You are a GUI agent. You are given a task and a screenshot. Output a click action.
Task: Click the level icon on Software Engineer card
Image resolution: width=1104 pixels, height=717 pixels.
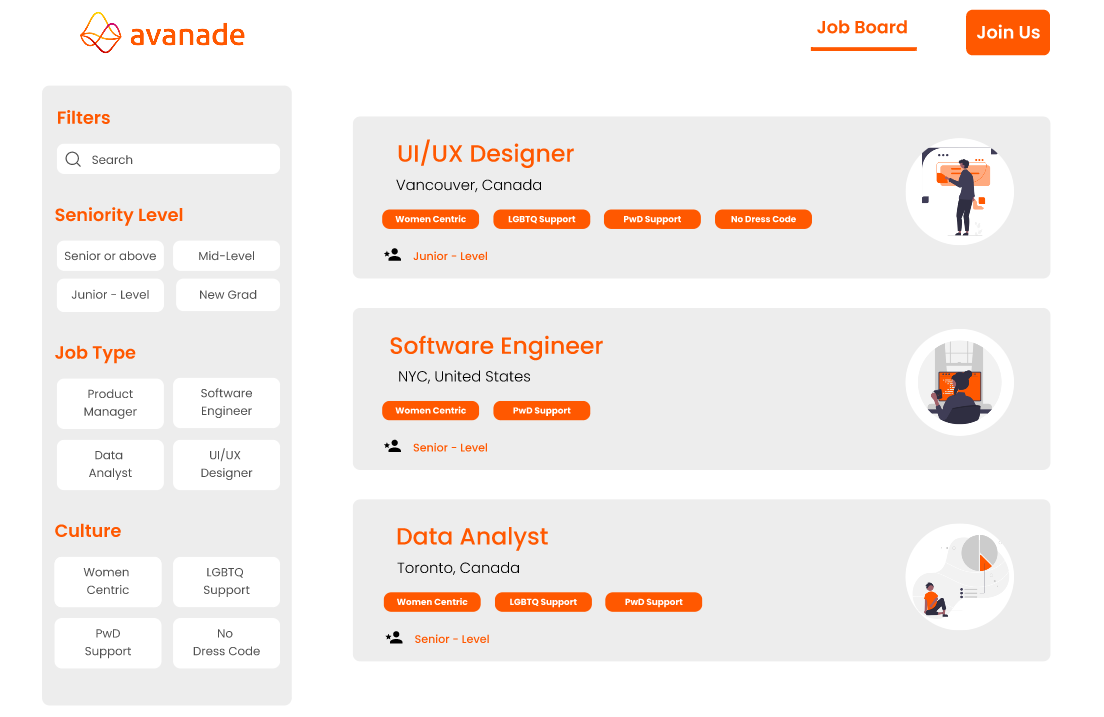point(392,445)
